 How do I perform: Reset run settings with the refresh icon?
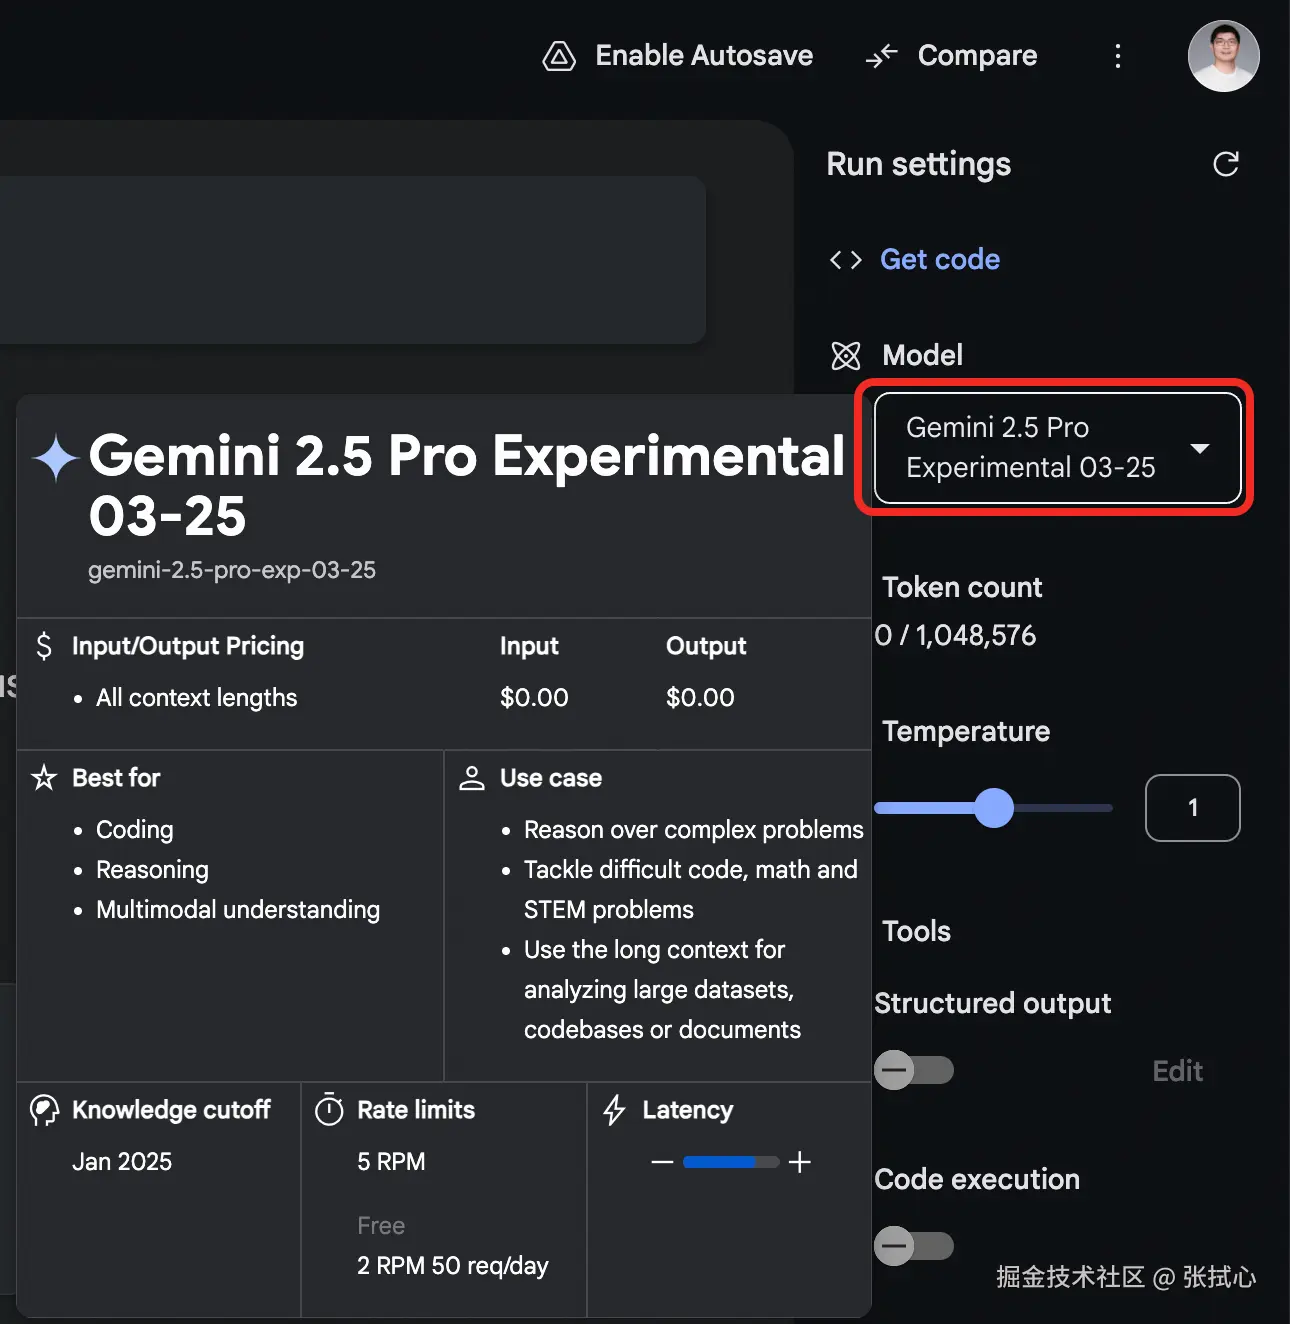click(1226, 164)
